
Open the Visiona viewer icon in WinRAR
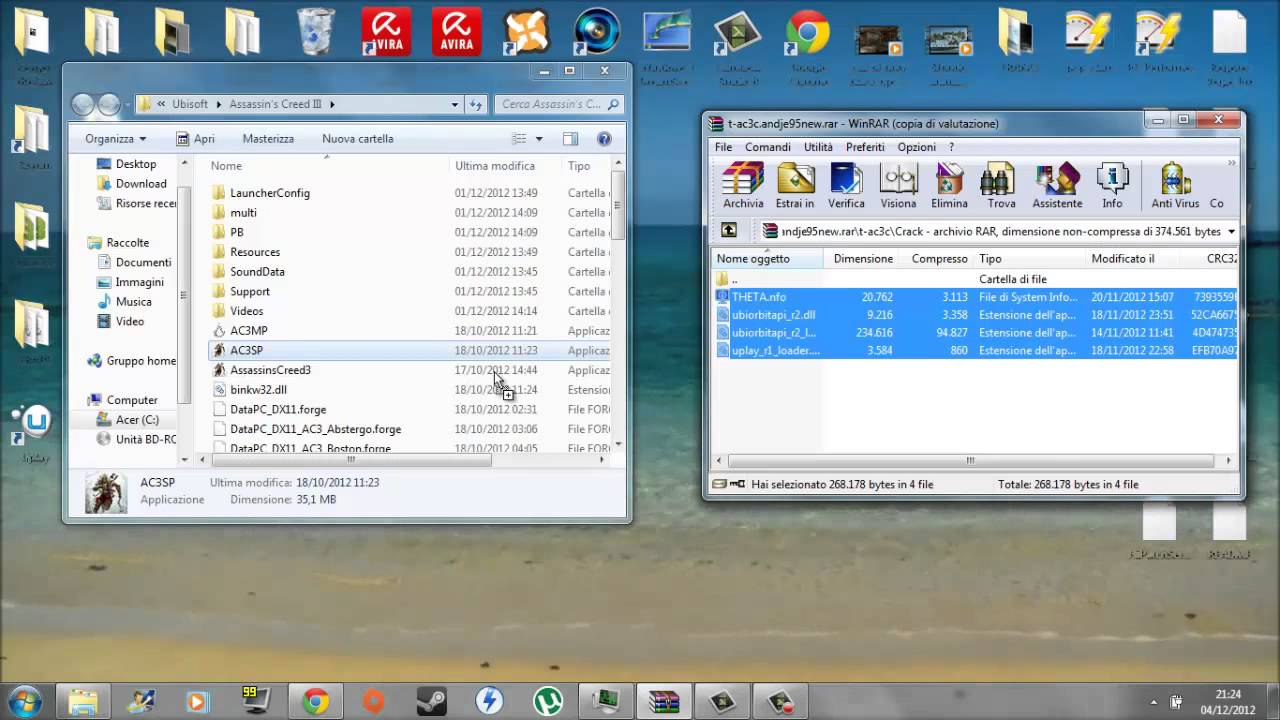click(x=898, y=186)
